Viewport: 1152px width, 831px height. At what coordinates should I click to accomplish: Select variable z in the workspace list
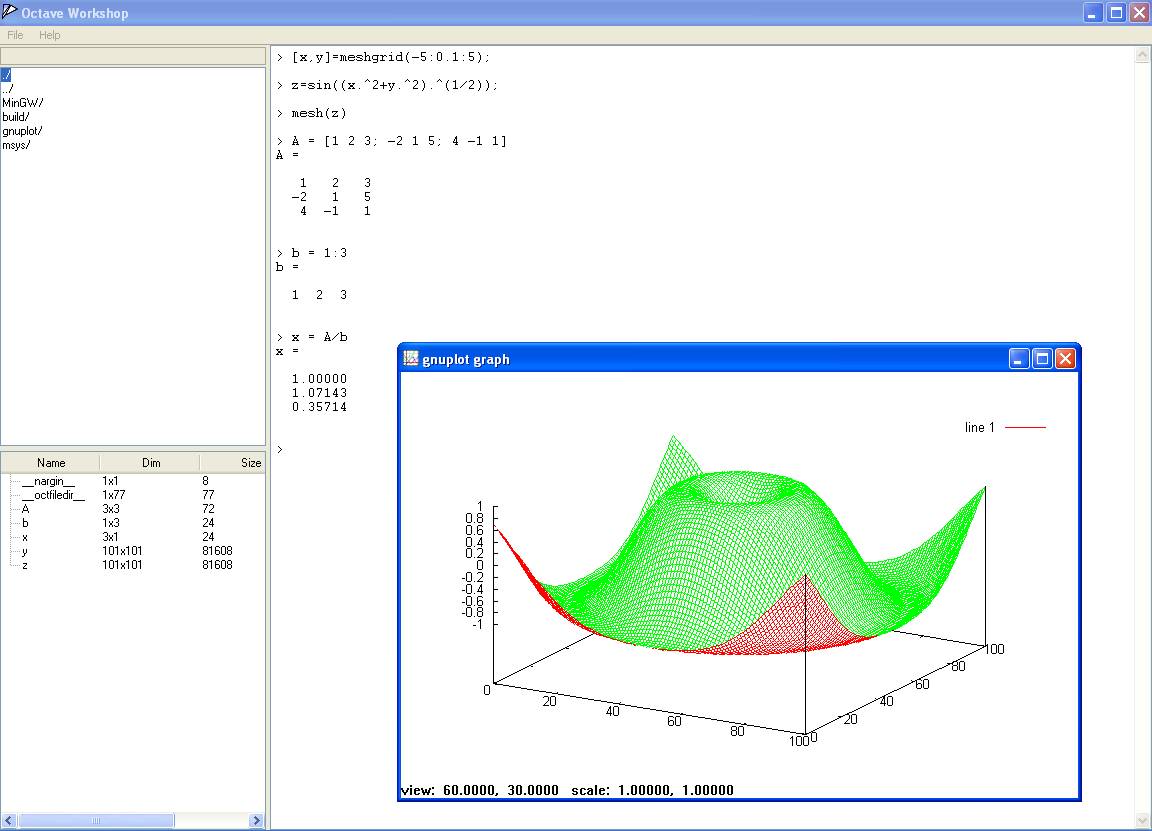coord(25,565)
